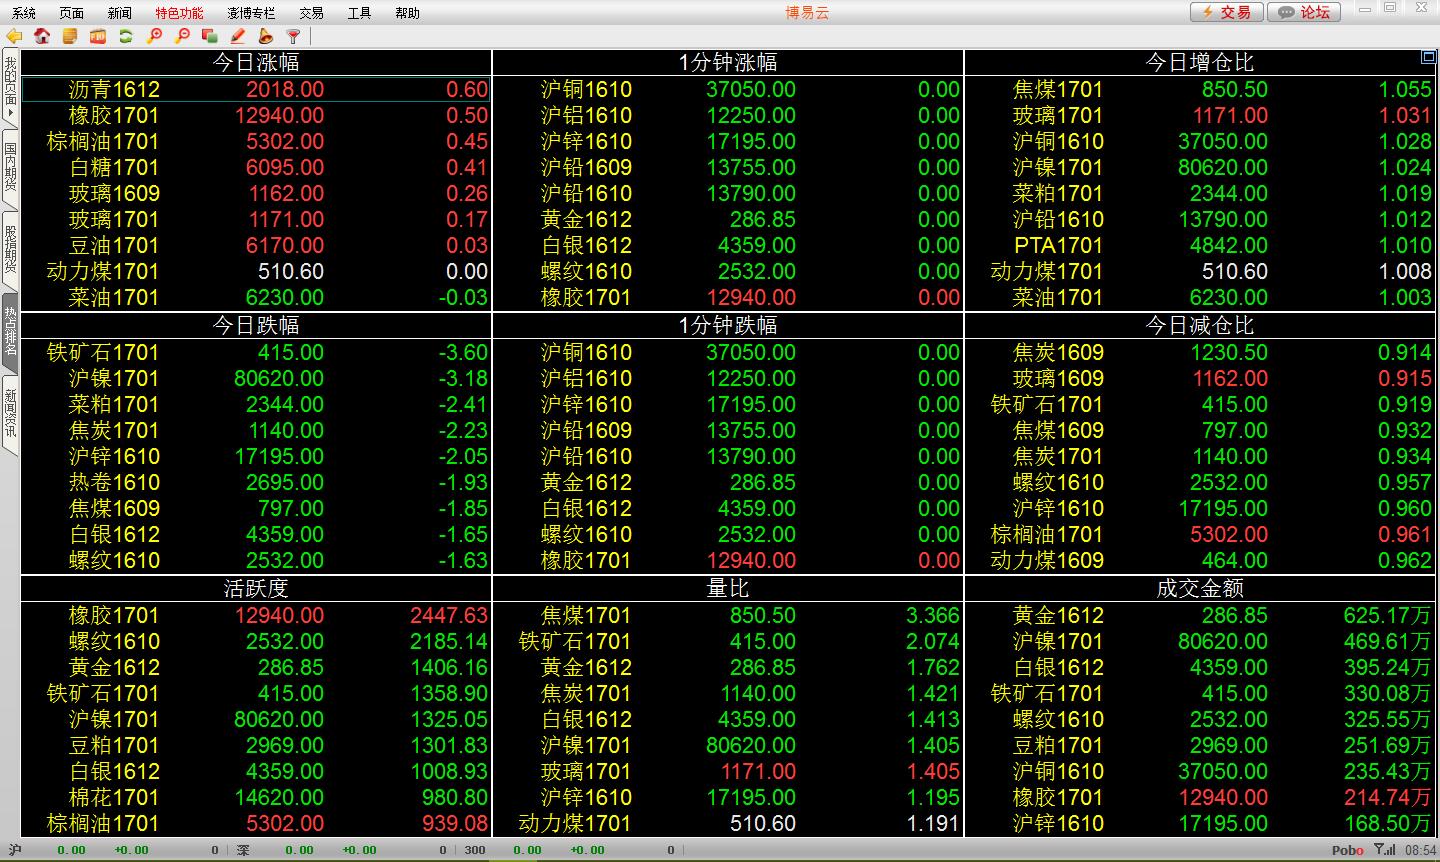Open the funnel filter icon
This screenshot has height=862, width=1440.
coord(294,36)
